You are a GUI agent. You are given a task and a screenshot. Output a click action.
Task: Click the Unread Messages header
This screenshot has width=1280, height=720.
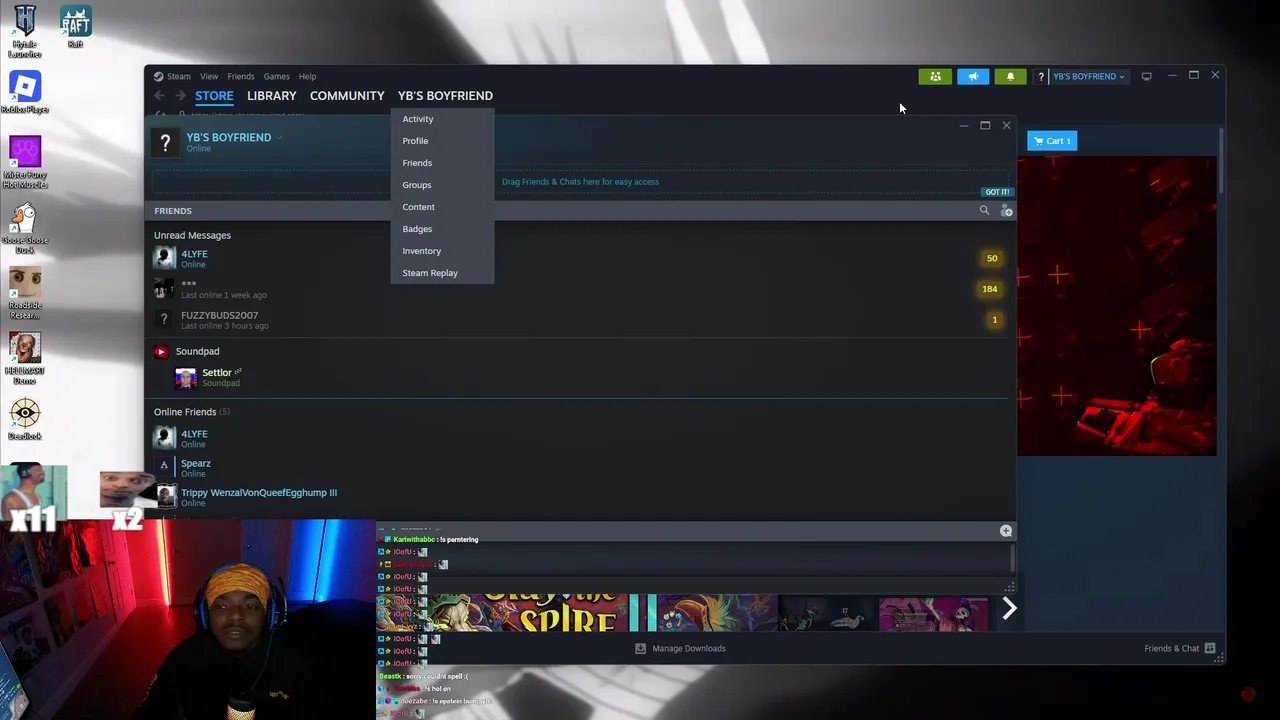[x=192, y=235]
